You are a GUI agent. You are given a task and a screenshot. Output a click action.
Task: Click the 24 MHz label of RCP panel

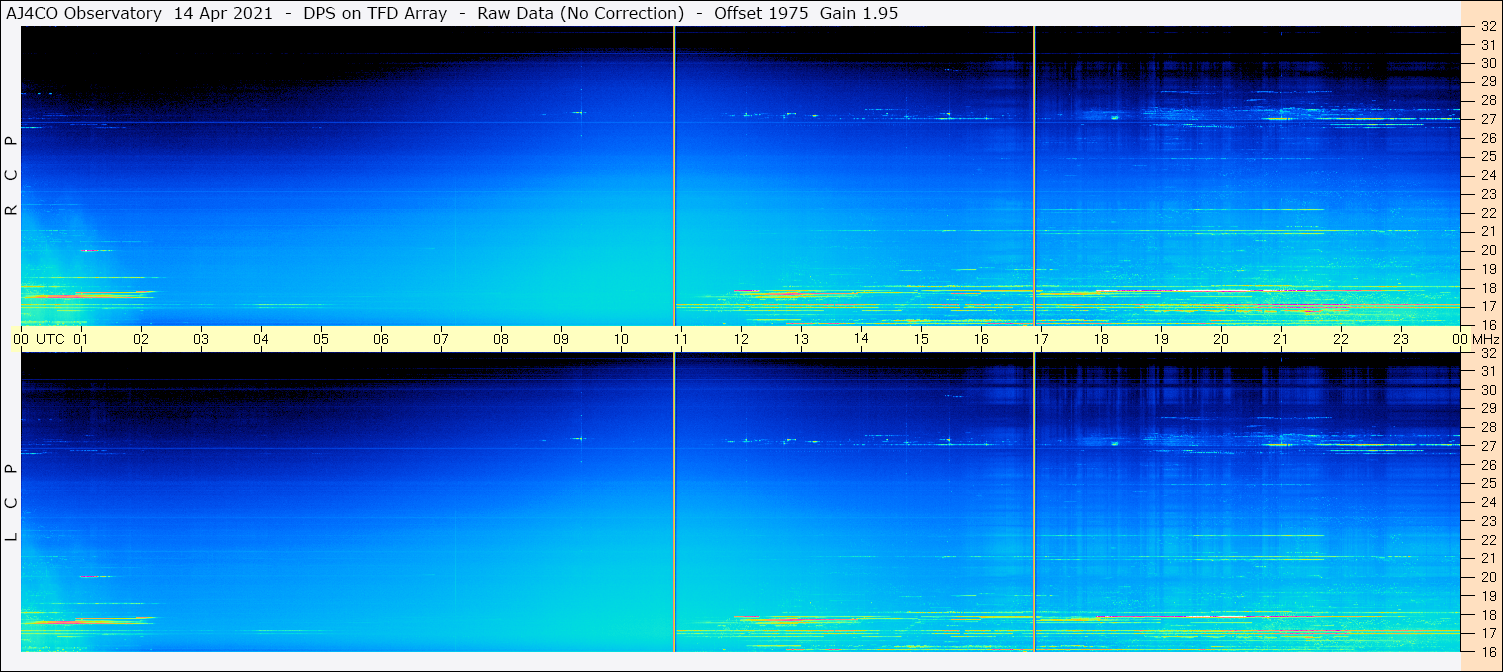tap(1487, 175)
